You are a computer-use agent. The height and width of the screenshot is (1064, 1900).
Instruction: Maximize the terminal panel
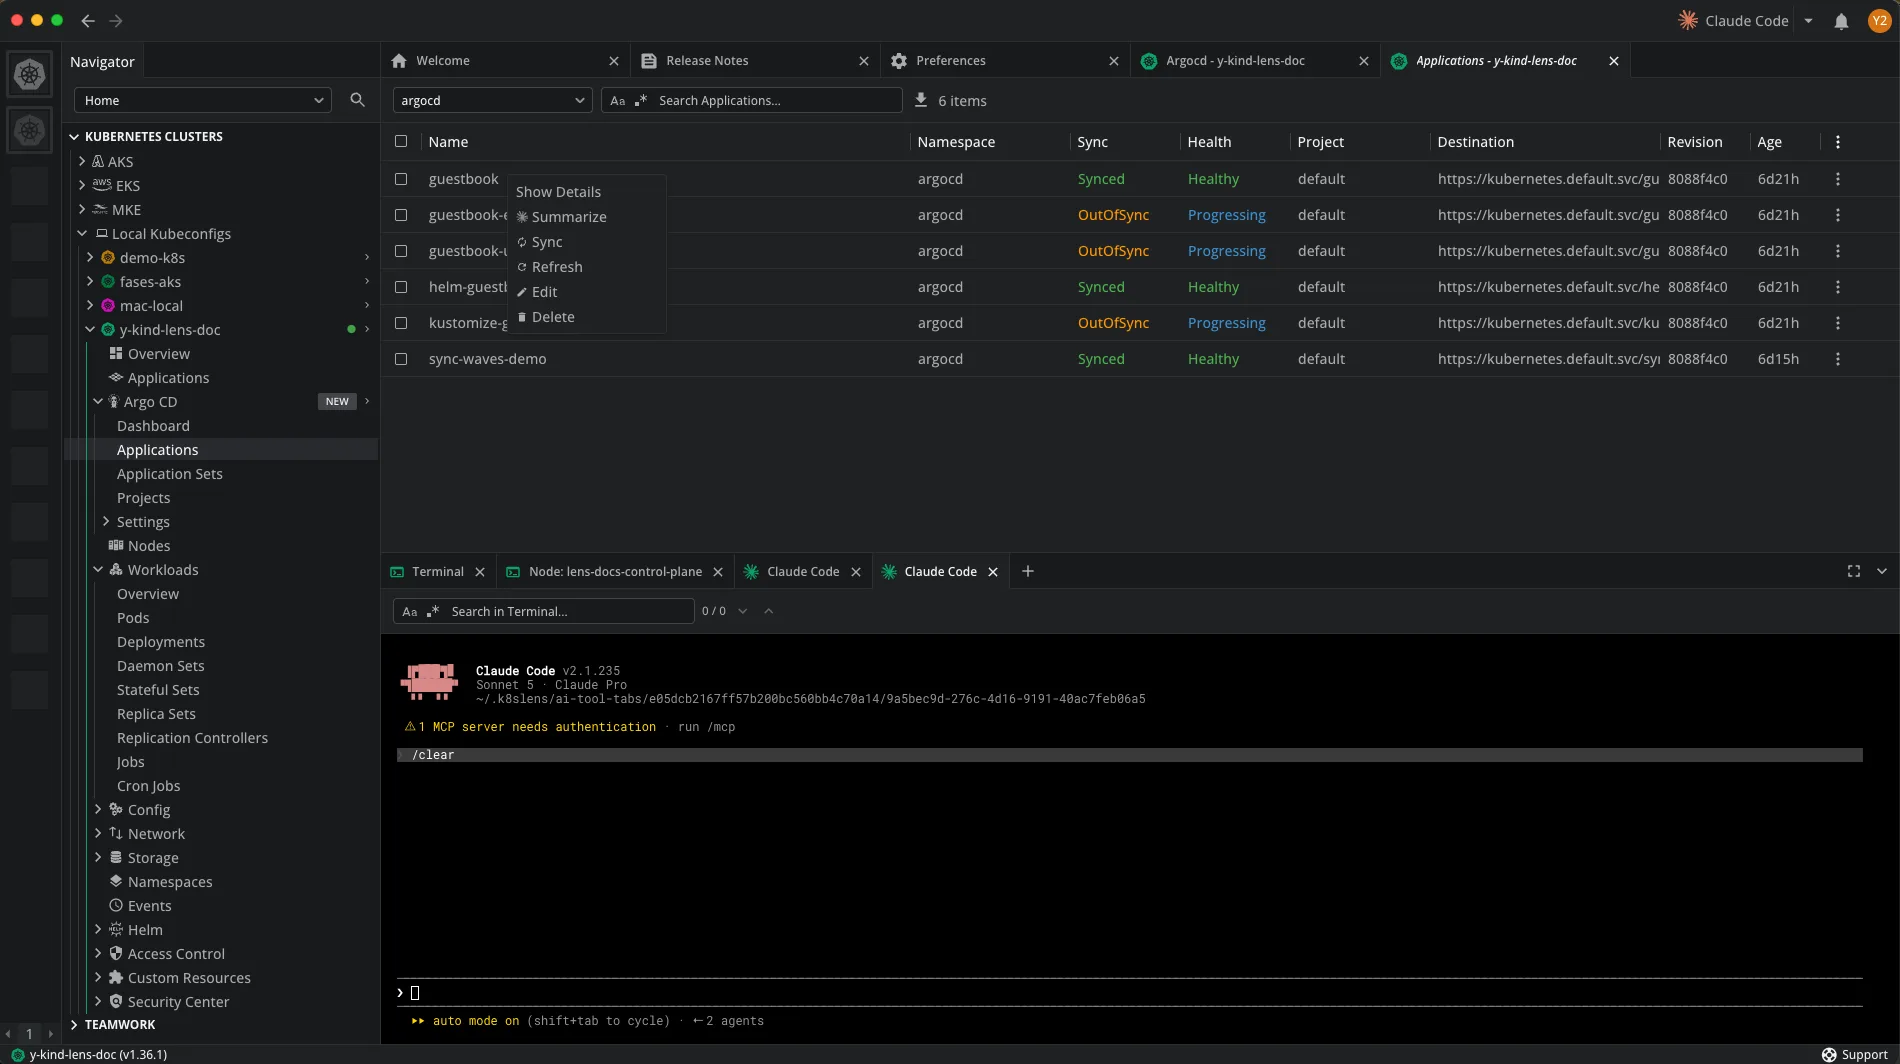pyautogui.click(x=1854, y=571)
